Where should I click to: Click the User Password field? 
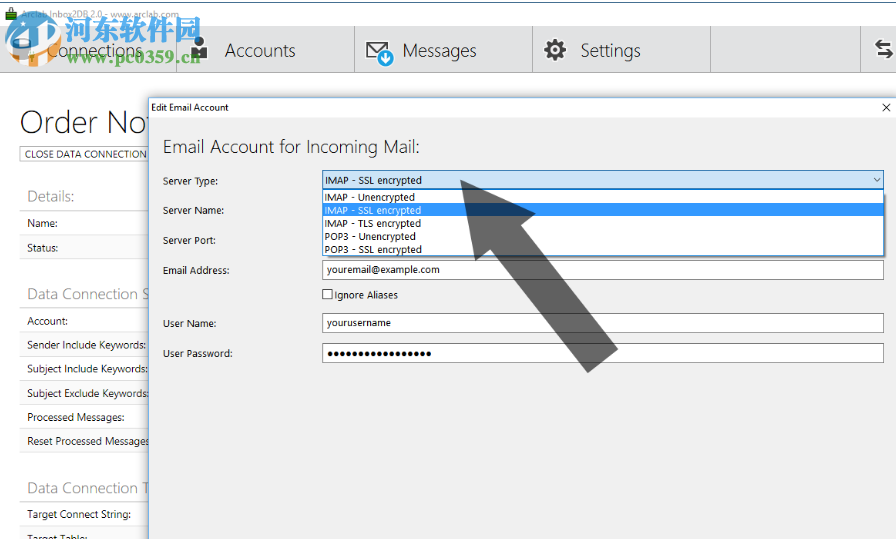[x=603, y=353]
